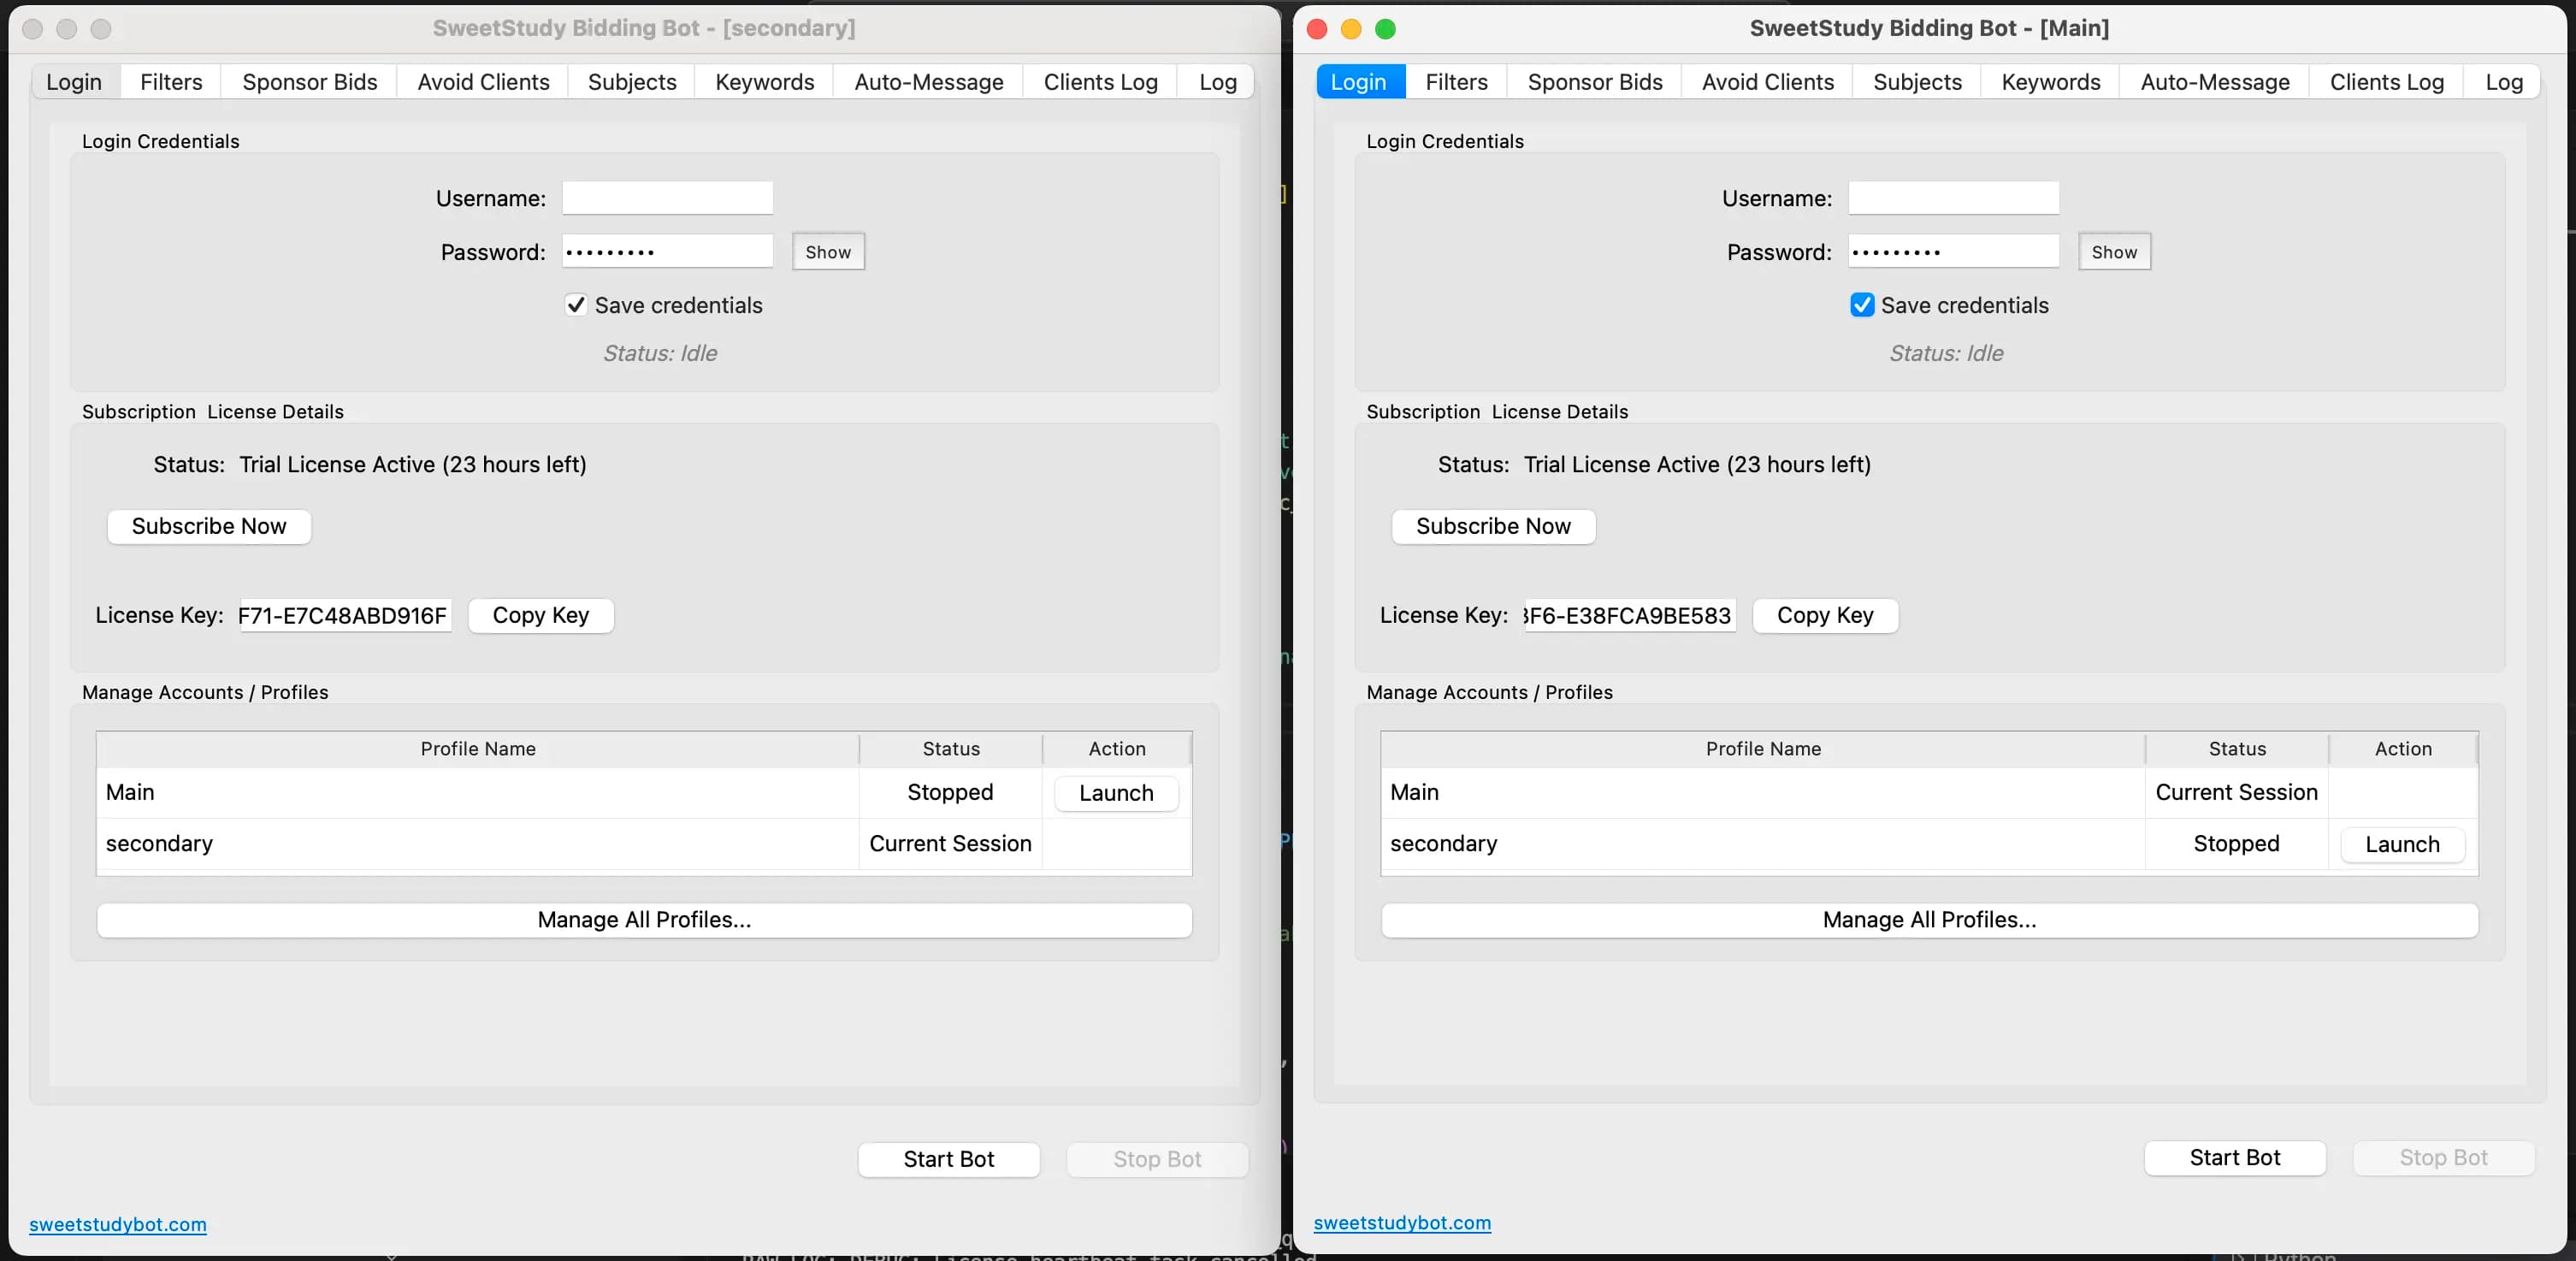This screenshot has height=1261, width=2576.
Task: Select the Login tab in Main window
Action: pyautogui.click(x=1359, y=82)
